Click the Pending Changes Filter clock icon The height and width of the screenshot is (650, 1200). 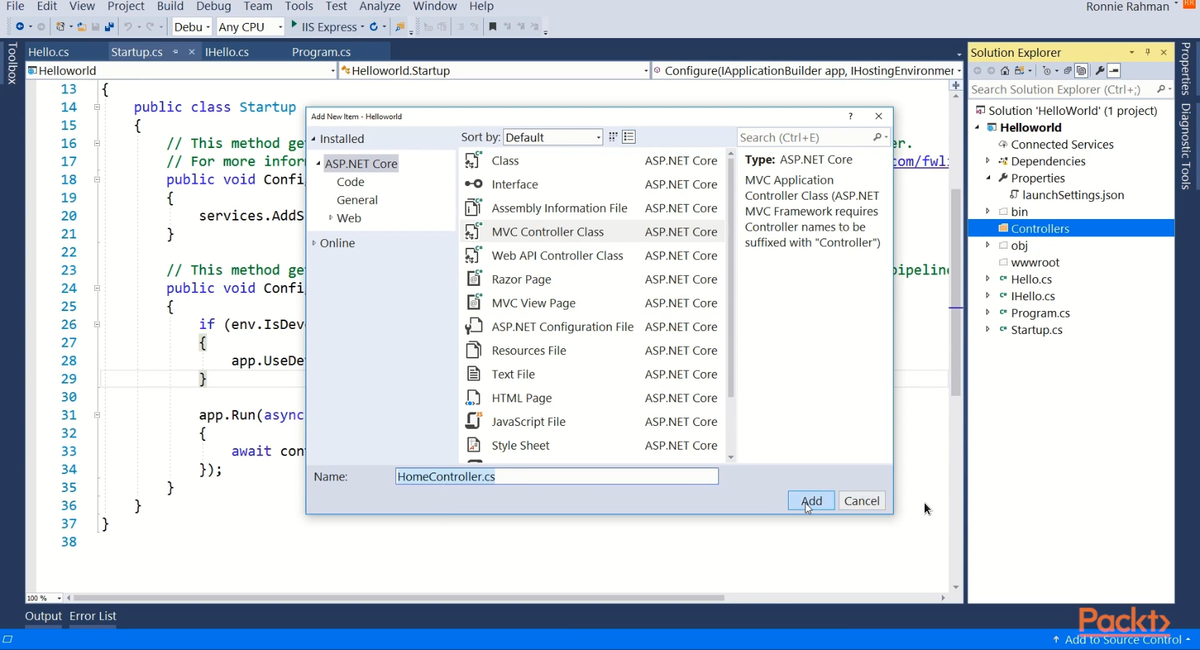[x=1046, y=71]
